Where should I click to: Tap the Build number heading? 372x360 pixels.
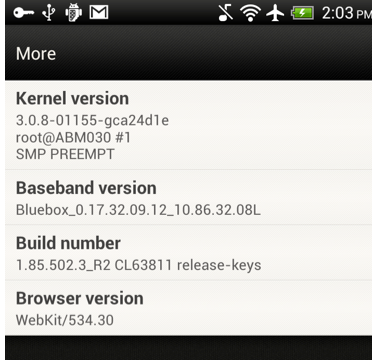(x=68, y=243)
